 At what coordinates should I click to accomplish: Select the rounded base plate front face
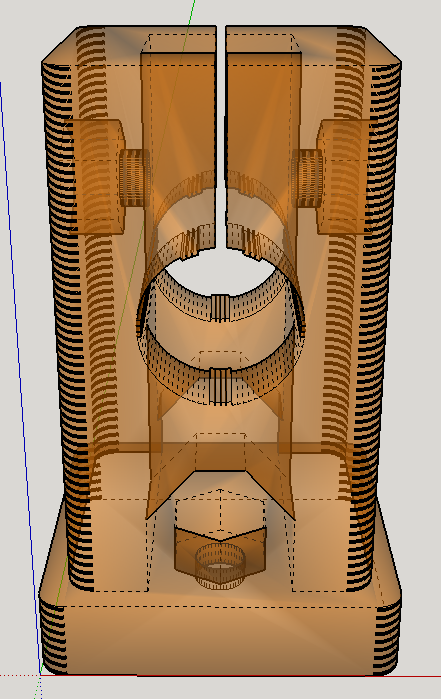219,640
